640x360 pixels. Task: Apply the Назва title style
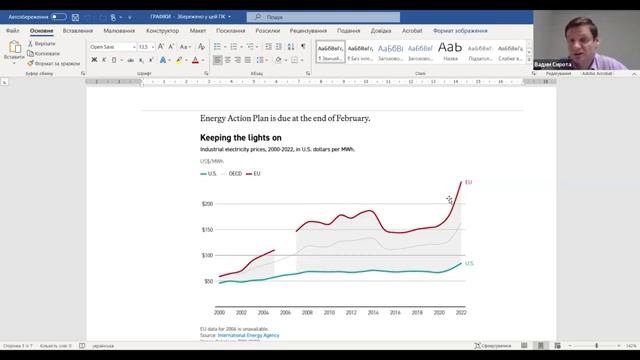click(450, 52)
